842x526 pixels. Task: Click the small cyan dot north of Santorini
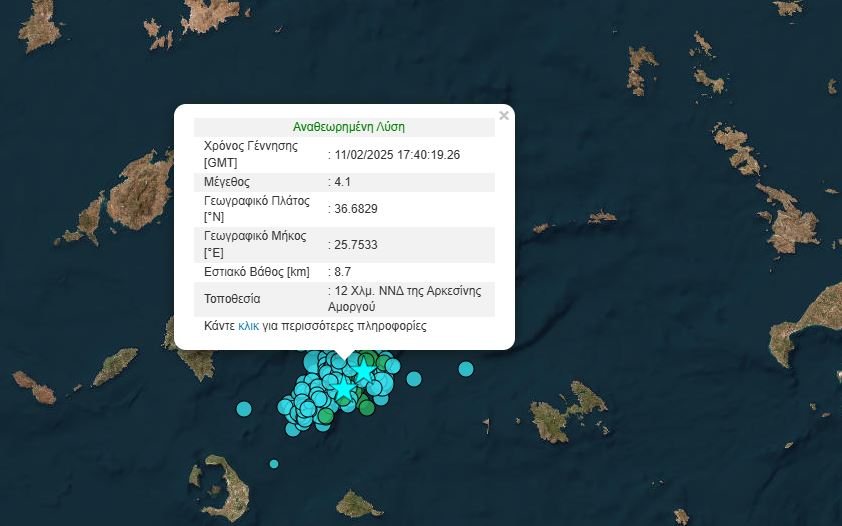click(x=274, y=464)
